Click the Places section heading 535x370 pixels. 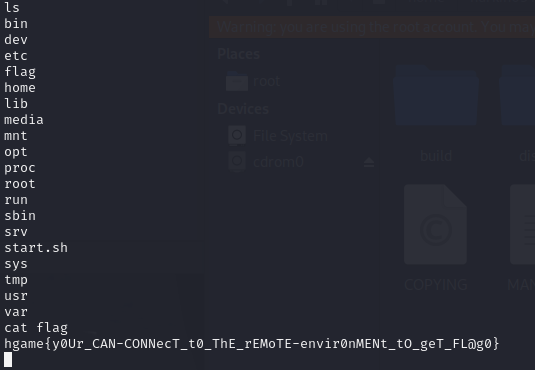[238, 54]
